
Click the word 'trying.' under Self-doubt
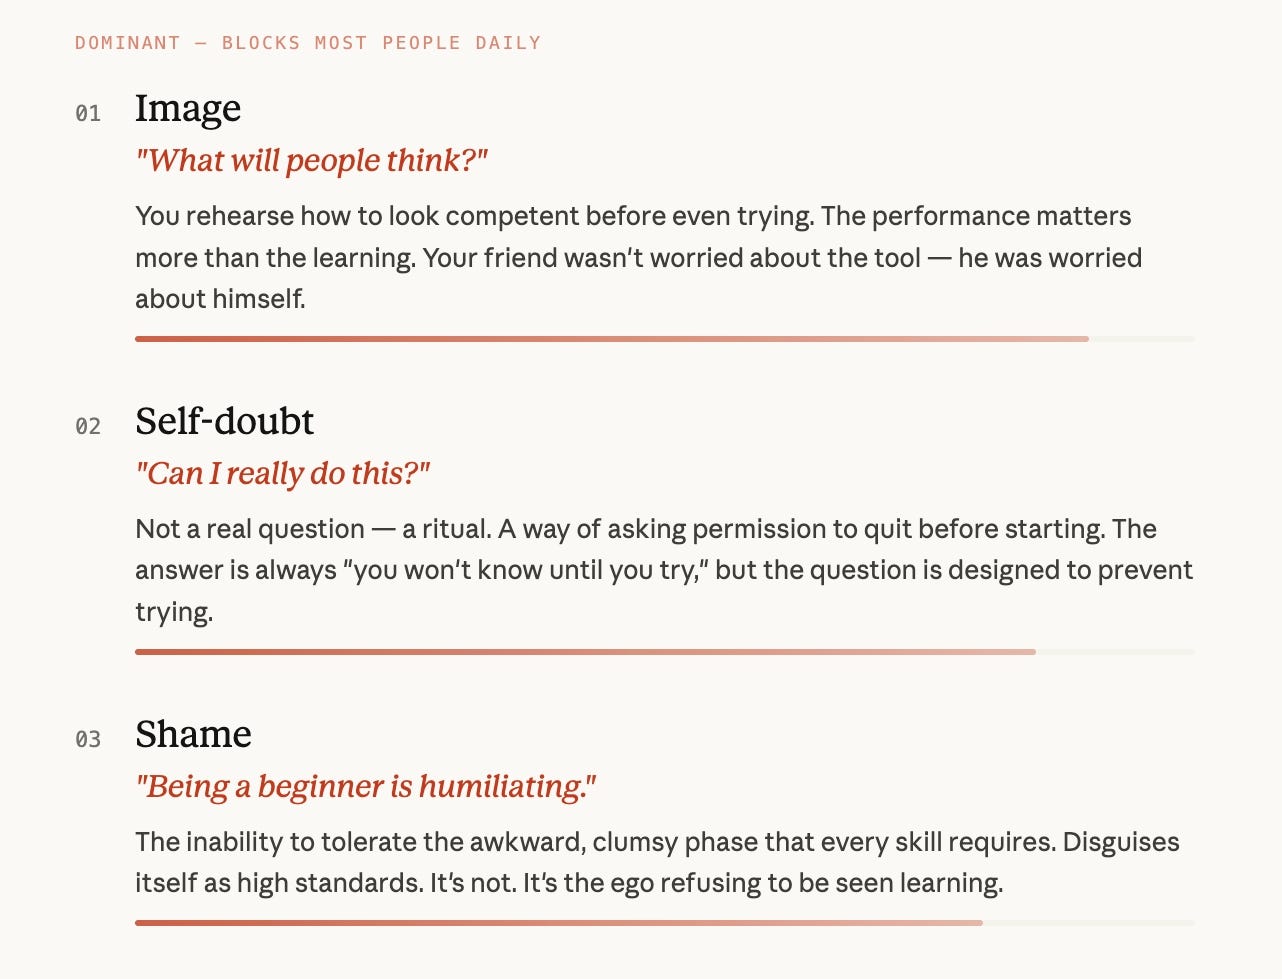tap(174, 612)
